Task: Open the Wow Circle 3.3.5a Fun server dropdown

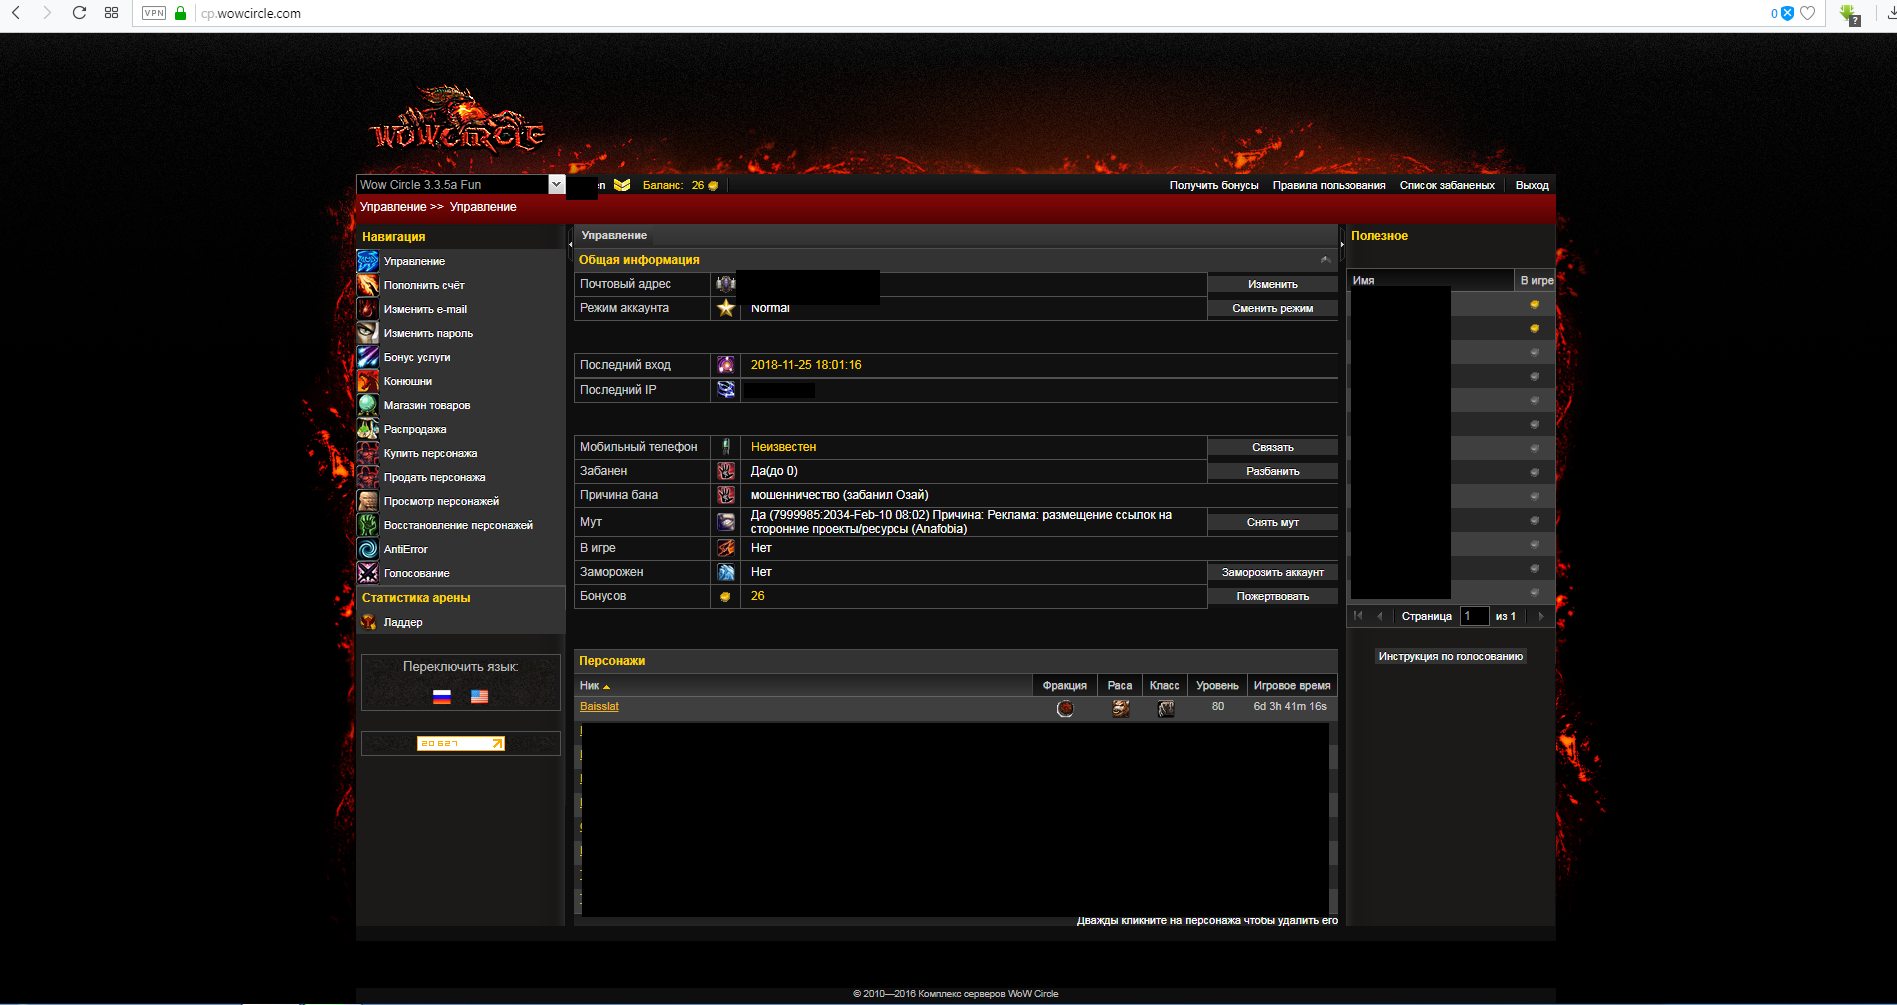Action: tap(556, 185)
